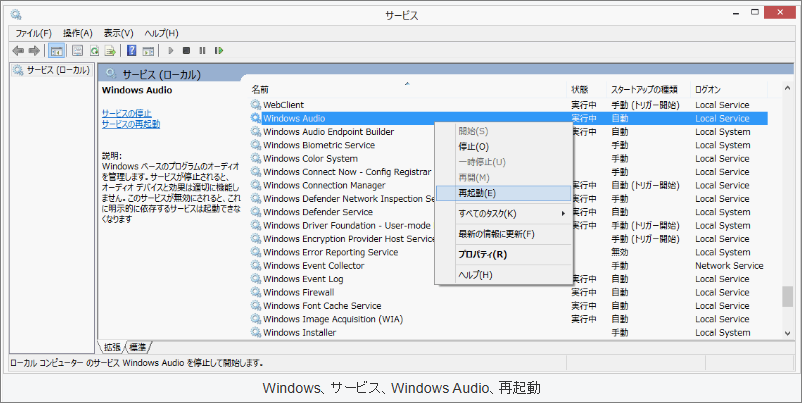Click the gear icon beside Windows Color System
This screenshot has width=802, height=403.
pos(255,159)
